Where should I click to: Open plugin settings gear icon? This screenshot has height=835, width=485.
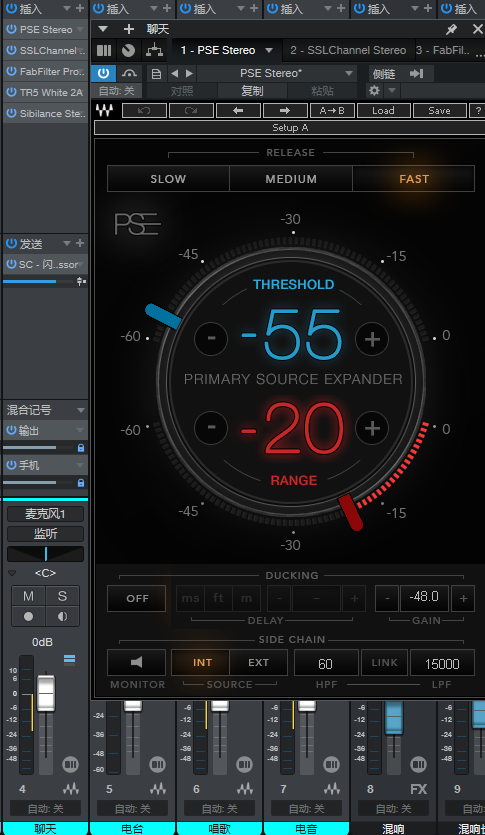pyautogui.click(x=374, y=91)
